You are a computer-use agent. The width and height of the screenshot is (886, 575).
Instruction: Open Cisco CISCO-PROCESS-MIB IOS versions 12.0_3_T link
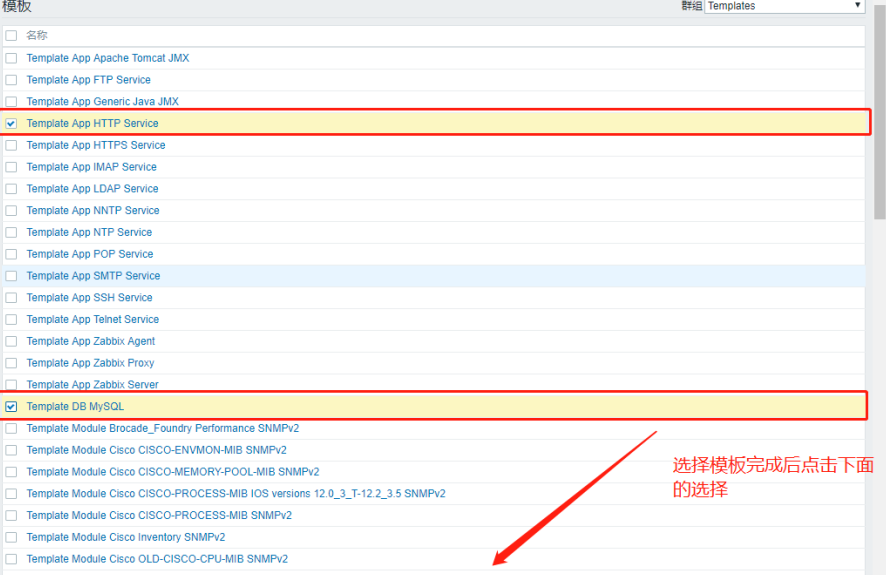pos(236,494)
